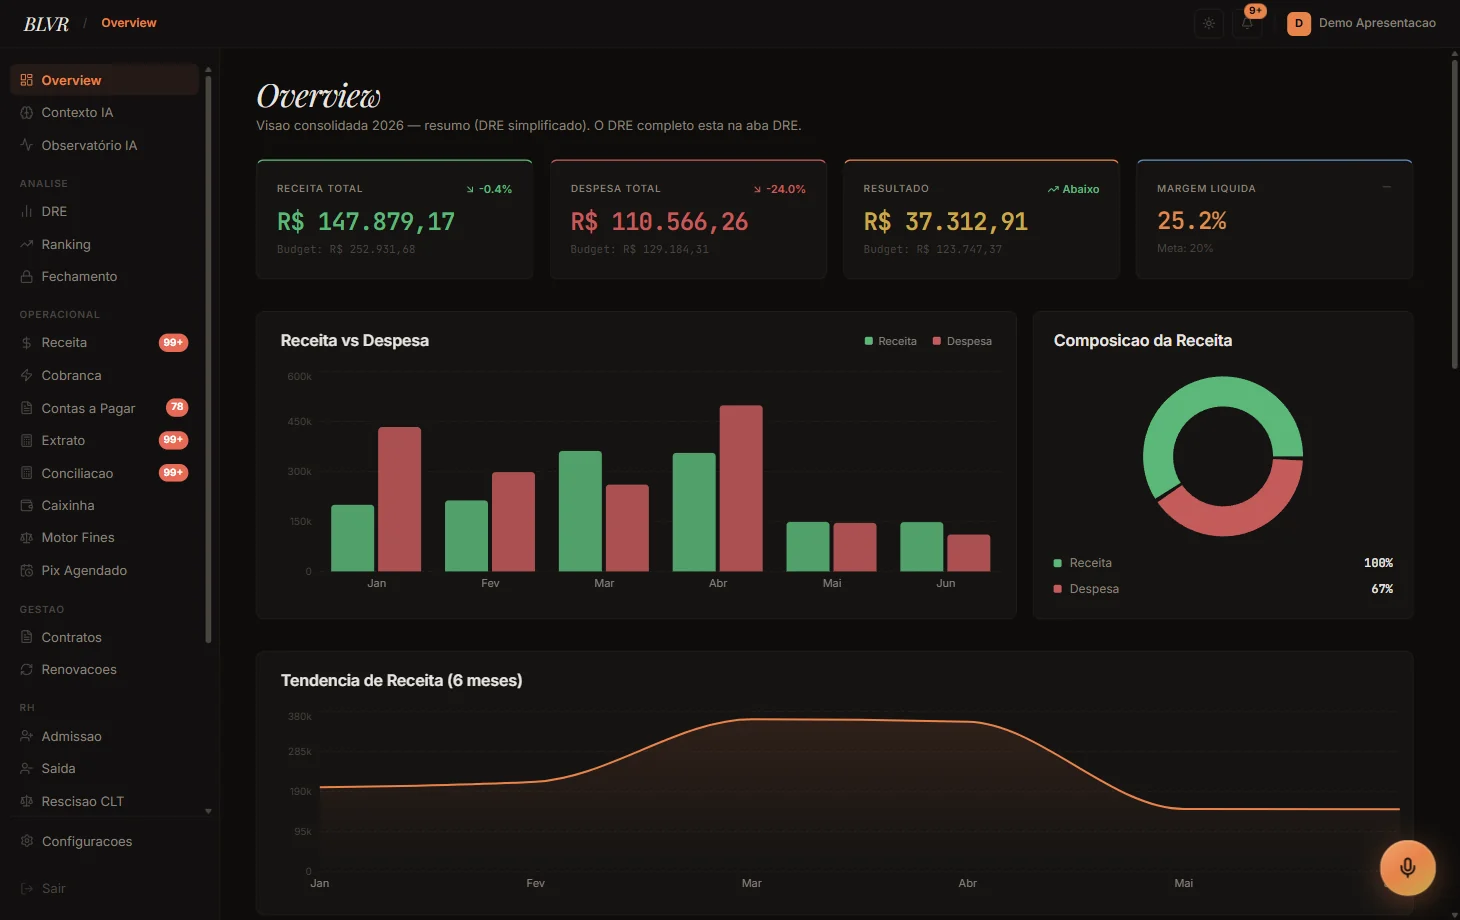The width and height of the screenshot is (1460, 920).
Task: Click the sidebar vertical scrollbar
Action: coord(208,360)
